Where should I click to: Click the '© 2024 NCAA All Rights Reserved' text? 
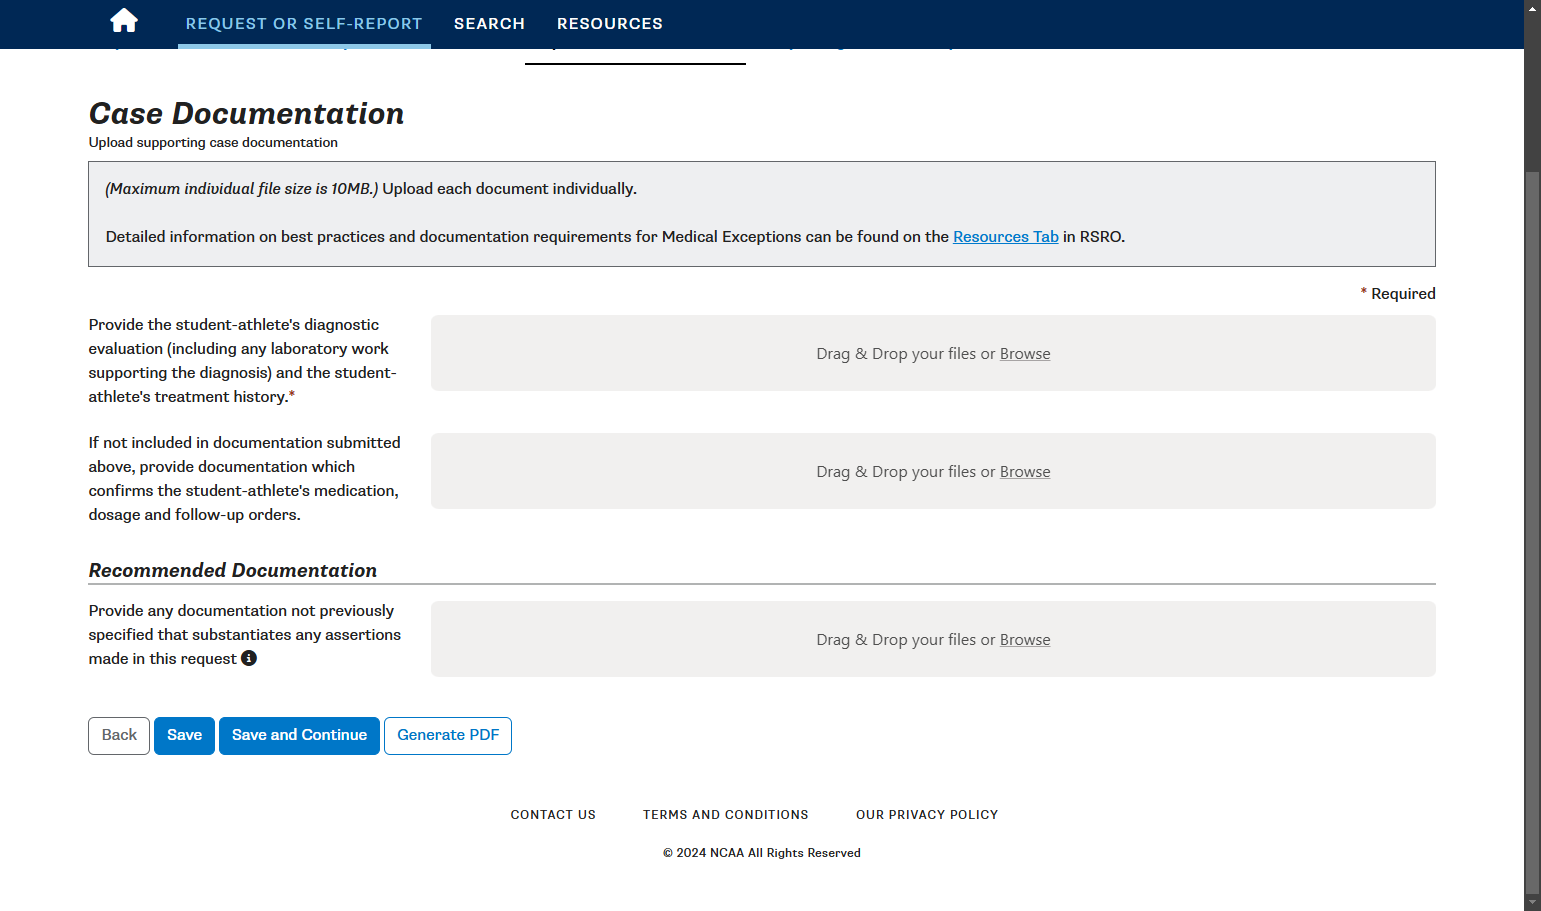point(762,853)
